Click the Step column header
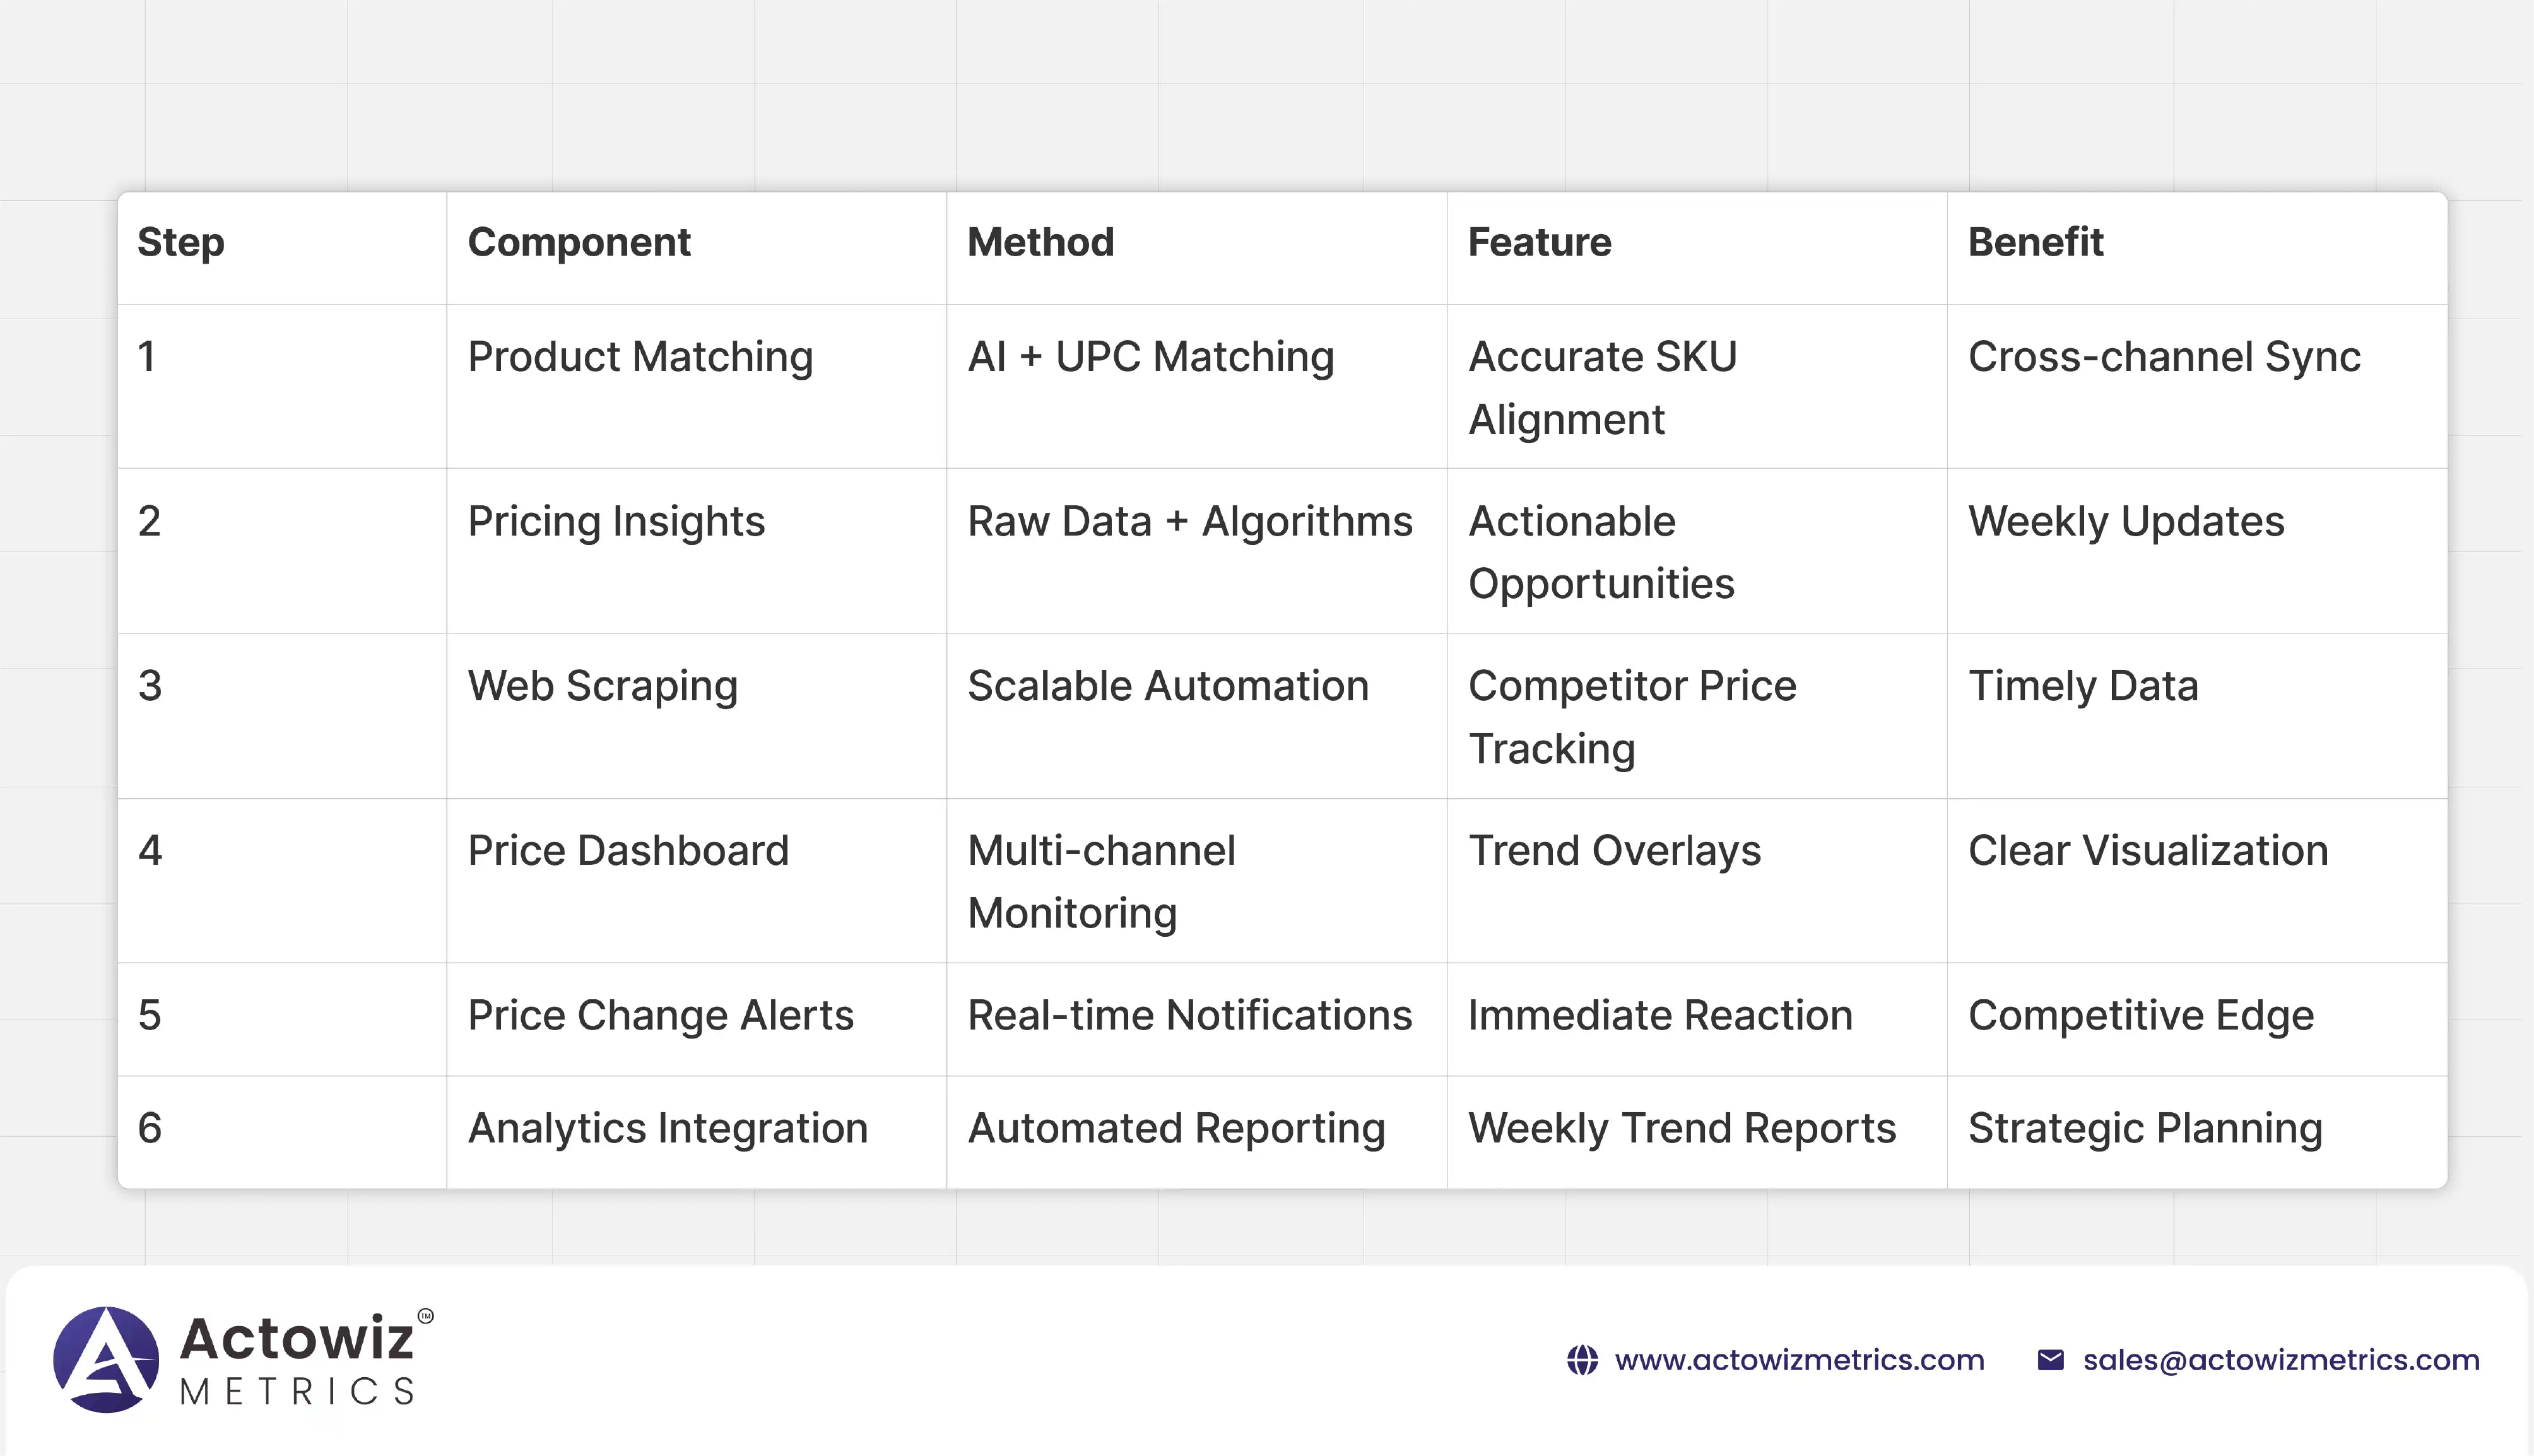The width and height of the screenshot is (2534, 1456). tap(181, 243)
